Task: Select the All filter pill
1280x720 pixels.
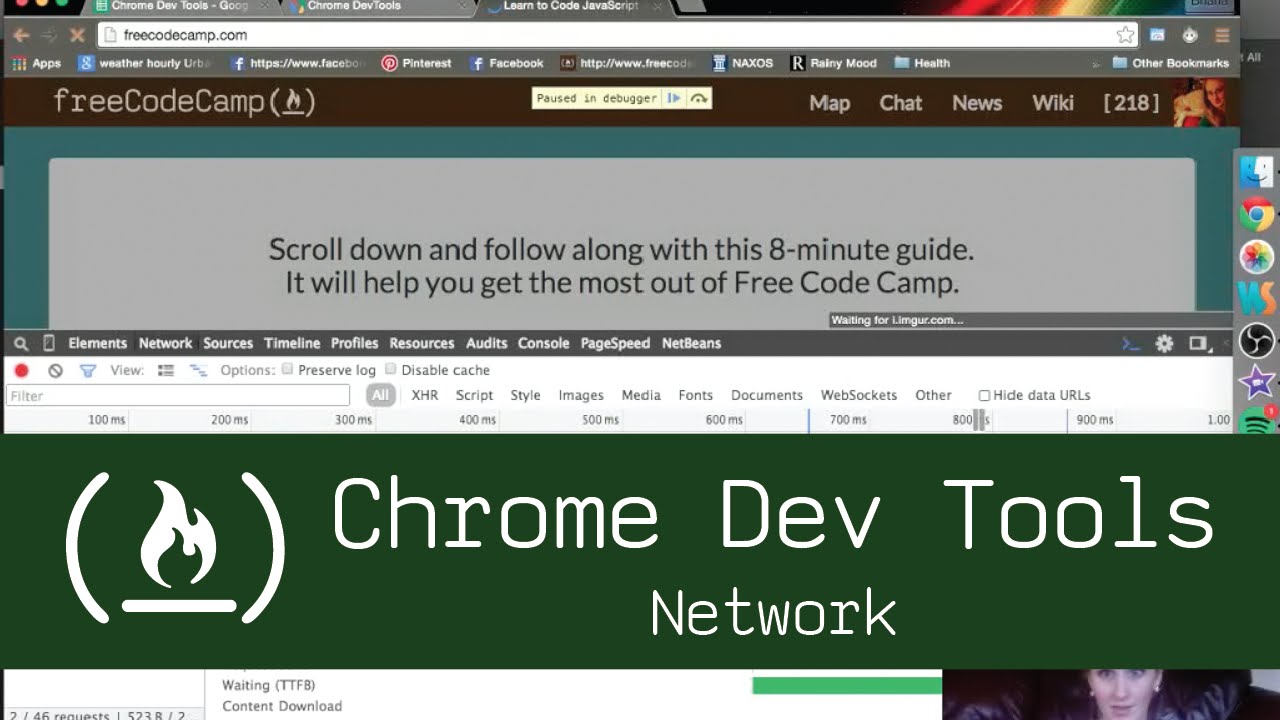Action: tap(380, 395)
